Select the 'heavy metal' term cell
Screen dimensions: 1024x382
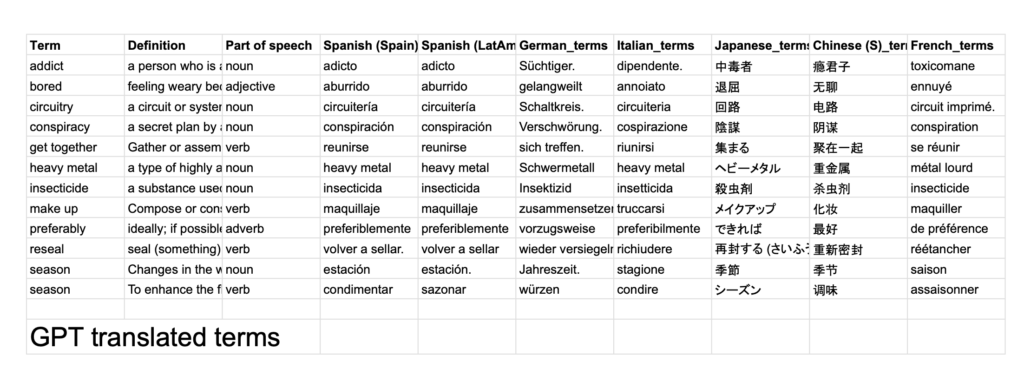coord(75,168)
